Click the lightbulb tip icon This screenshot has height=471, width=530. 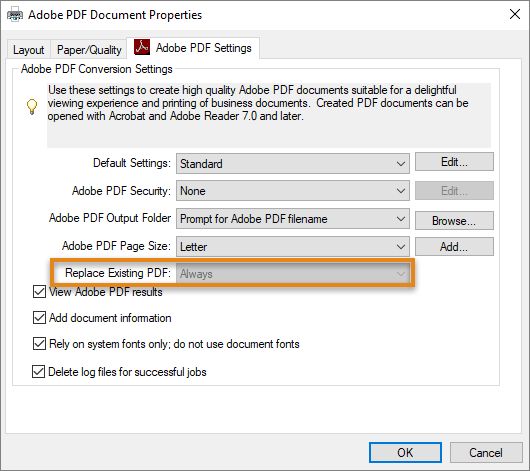(32, 107)
